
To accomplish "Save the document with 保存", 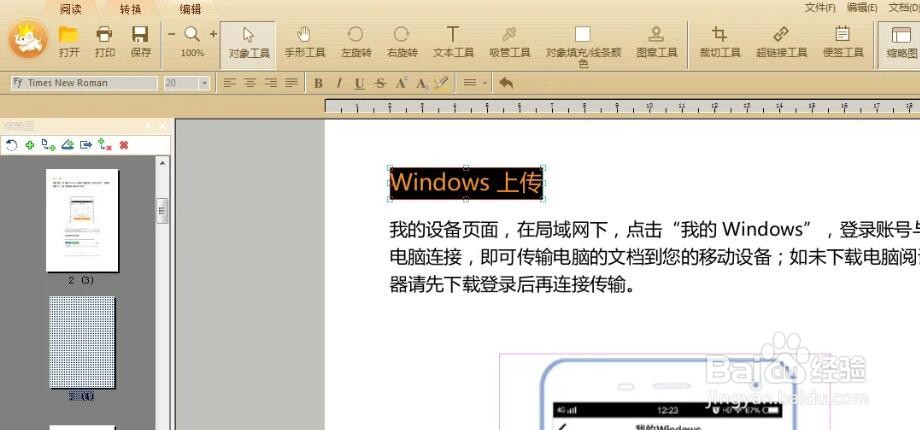I will coord(140,41).
